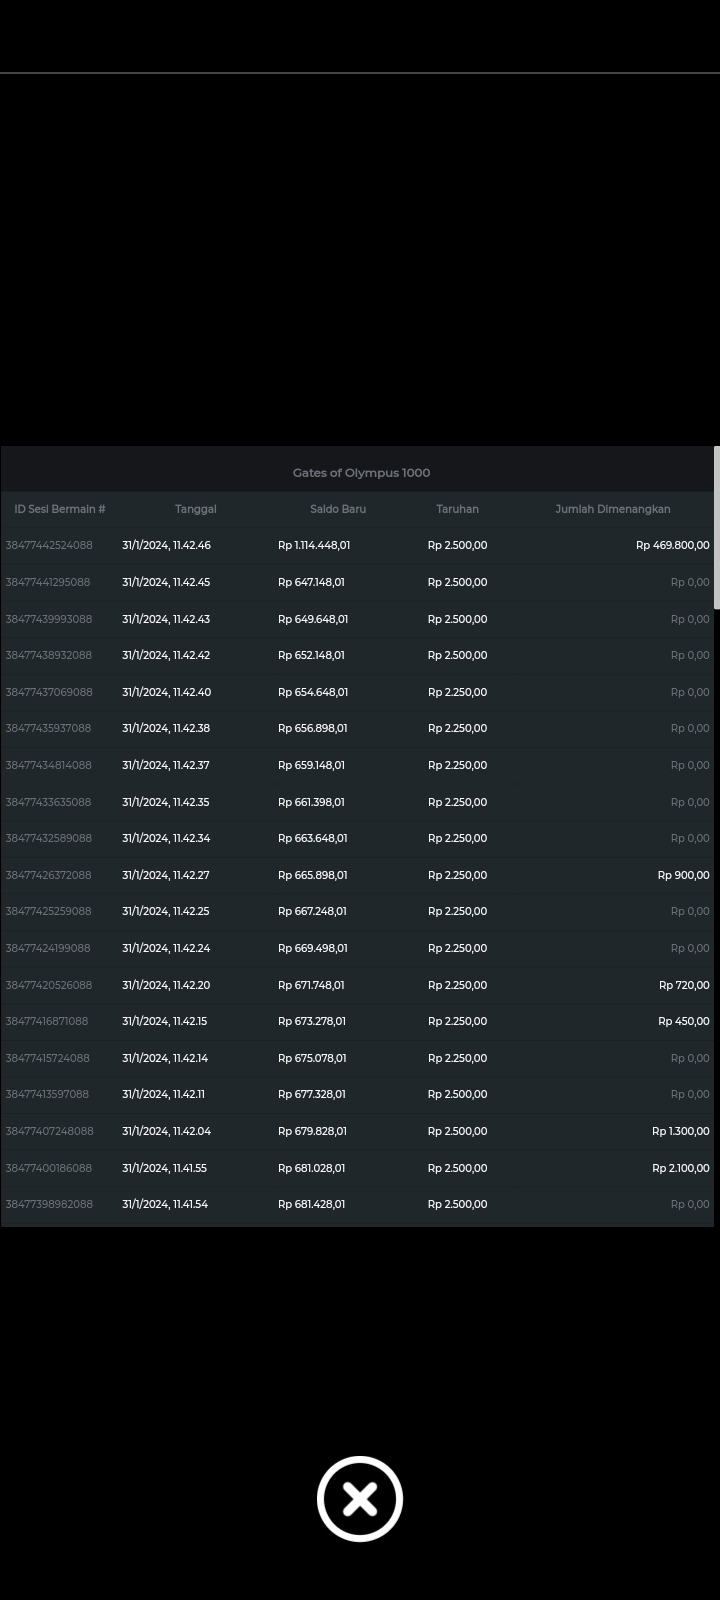Open session ID 38477441295088
The width and height of the screenshot is (720, 1600).
pyautogui.click(x=48, y=582)
